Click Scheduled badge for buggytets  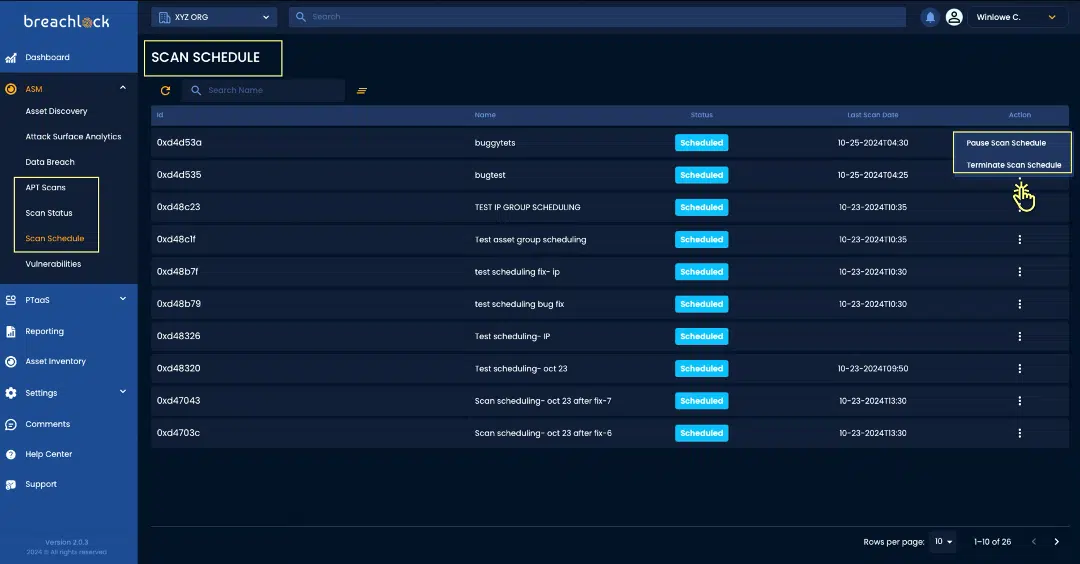pyautogui.click(x=701, y=143)
